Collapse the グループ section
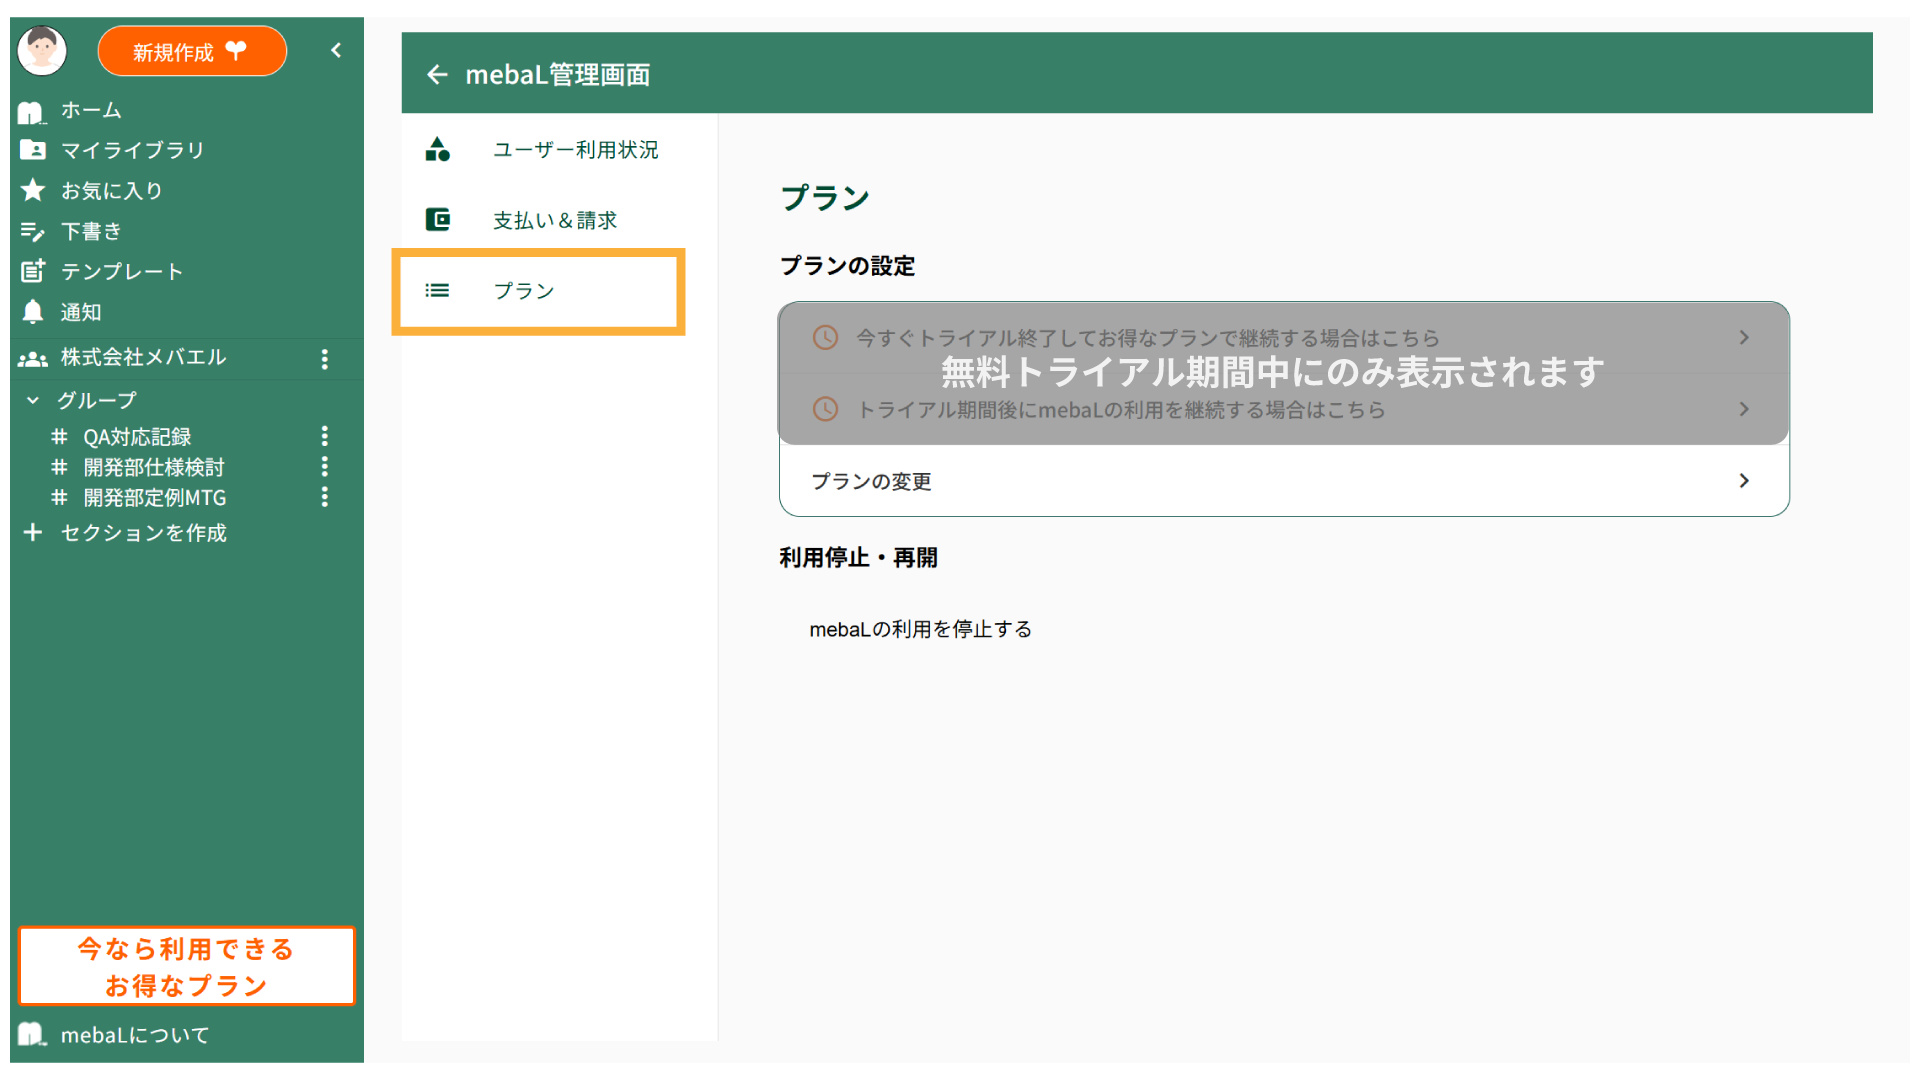 [x=33, y=400]
